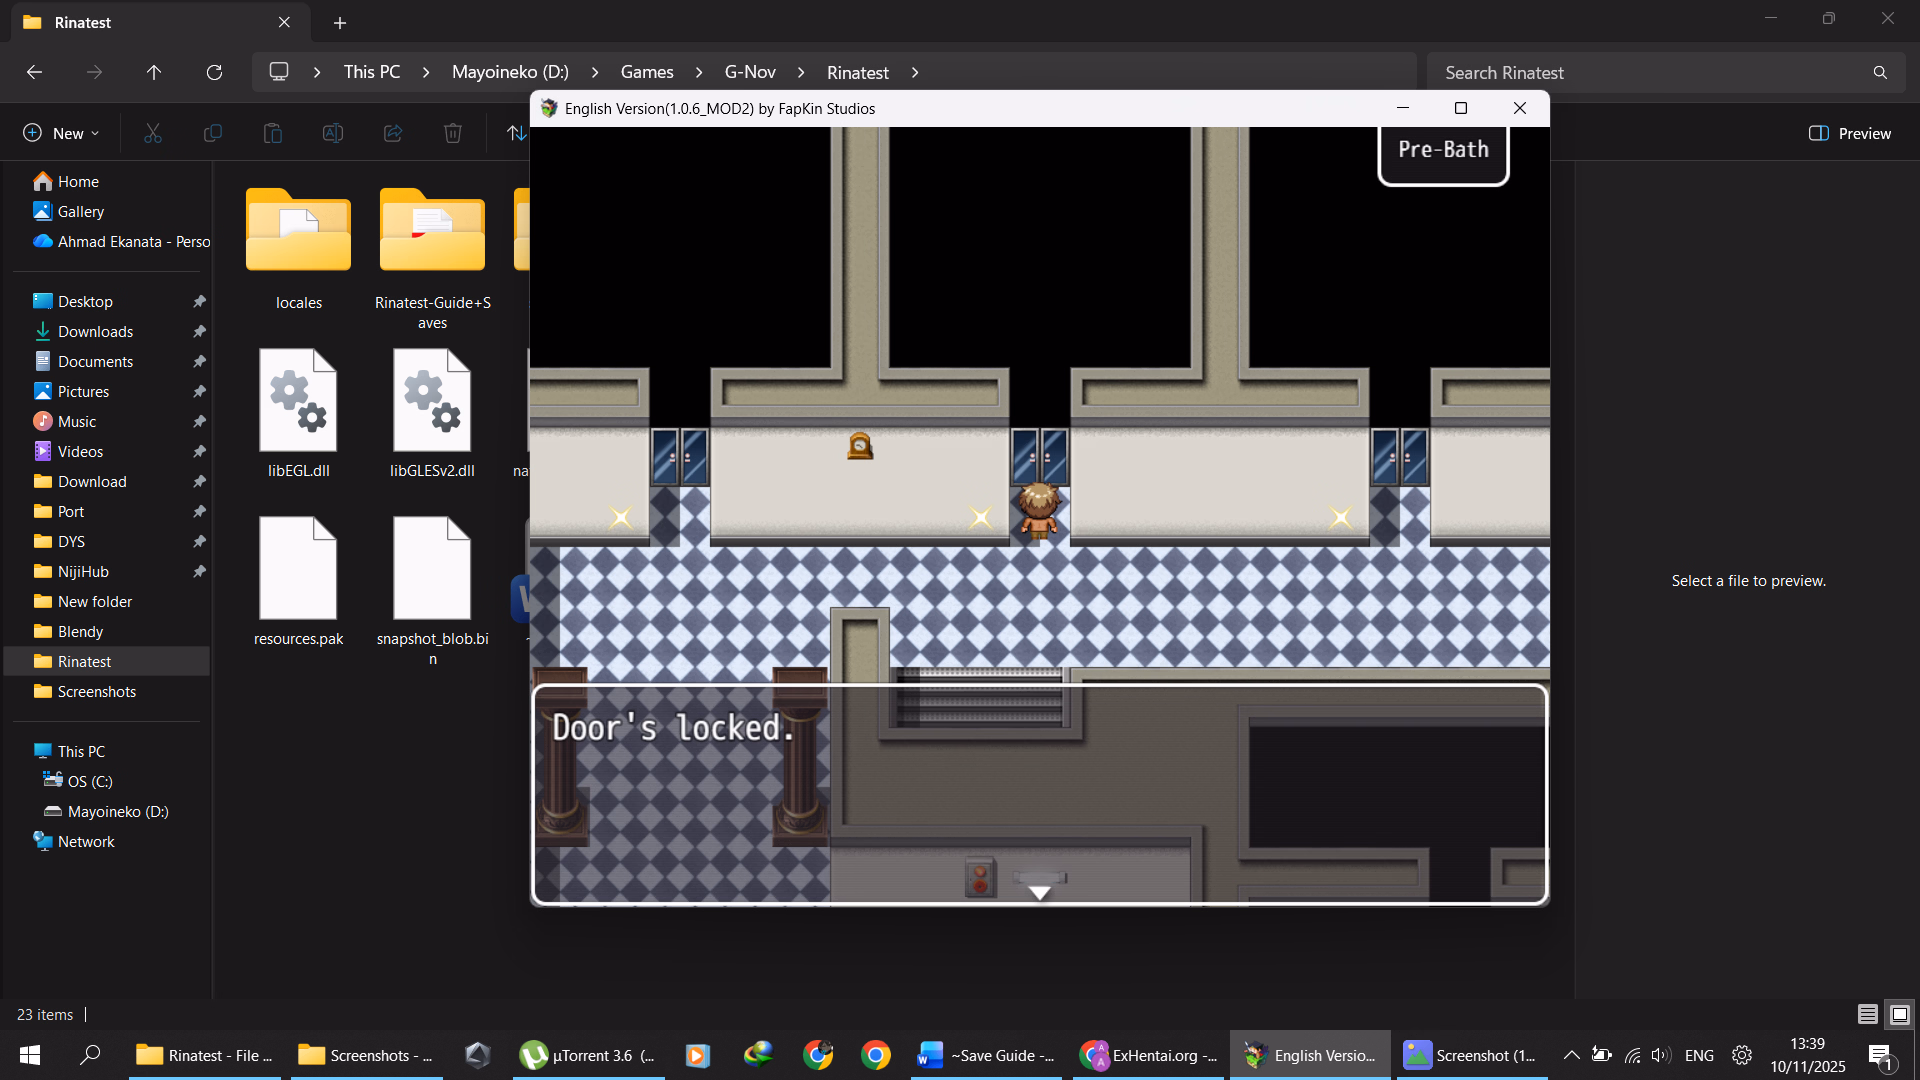The height and width of the screenshot is (1080, 1920).
Task: Click the Rename icon in toolbar
Action: (333, 133)
